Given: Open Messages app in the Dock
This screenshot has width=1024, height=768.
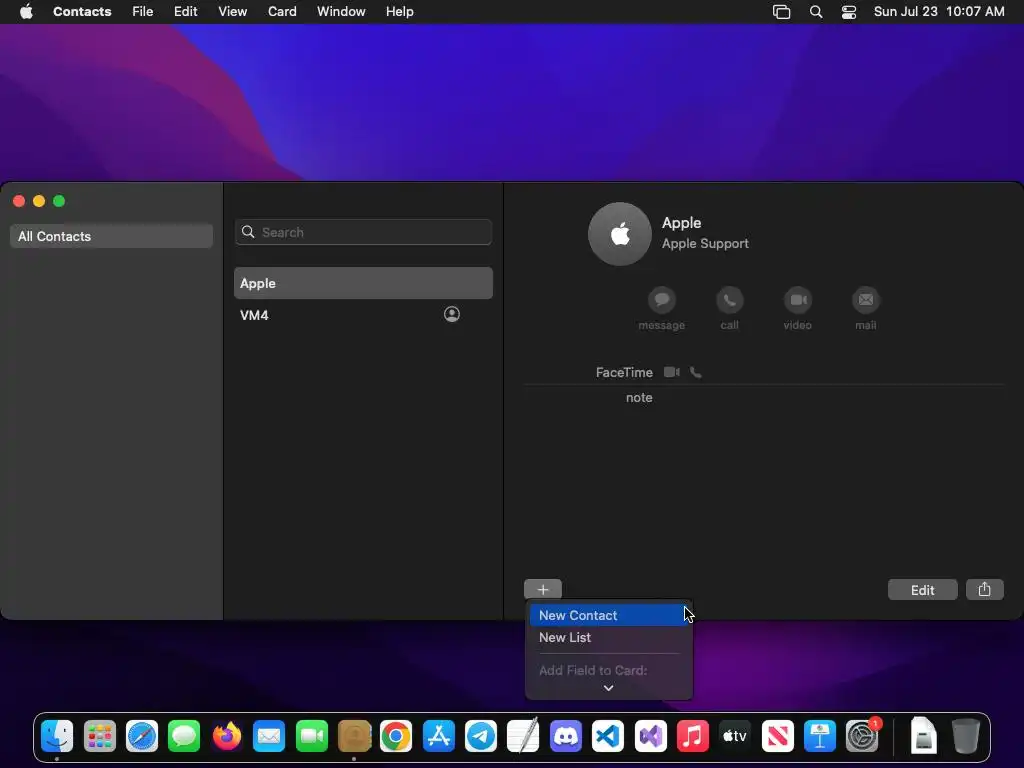Looking at the screenshot, I should click(184, 736).
